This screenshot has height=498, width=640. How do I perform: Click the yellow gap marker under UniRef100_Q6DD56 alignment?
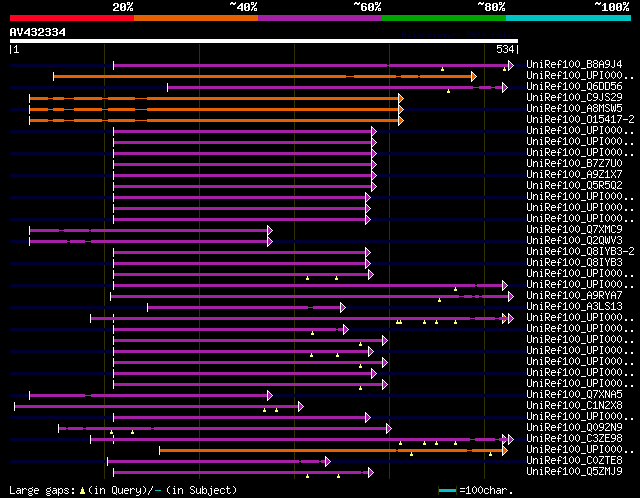[x=449, y=91]
